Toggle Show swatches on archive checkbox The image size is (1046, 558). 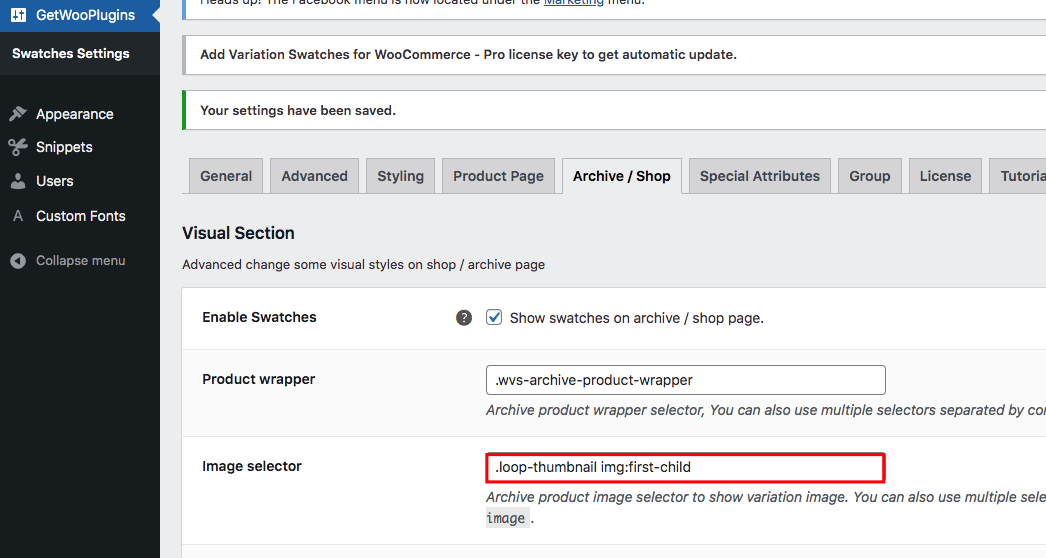click(x=494, y=317)
